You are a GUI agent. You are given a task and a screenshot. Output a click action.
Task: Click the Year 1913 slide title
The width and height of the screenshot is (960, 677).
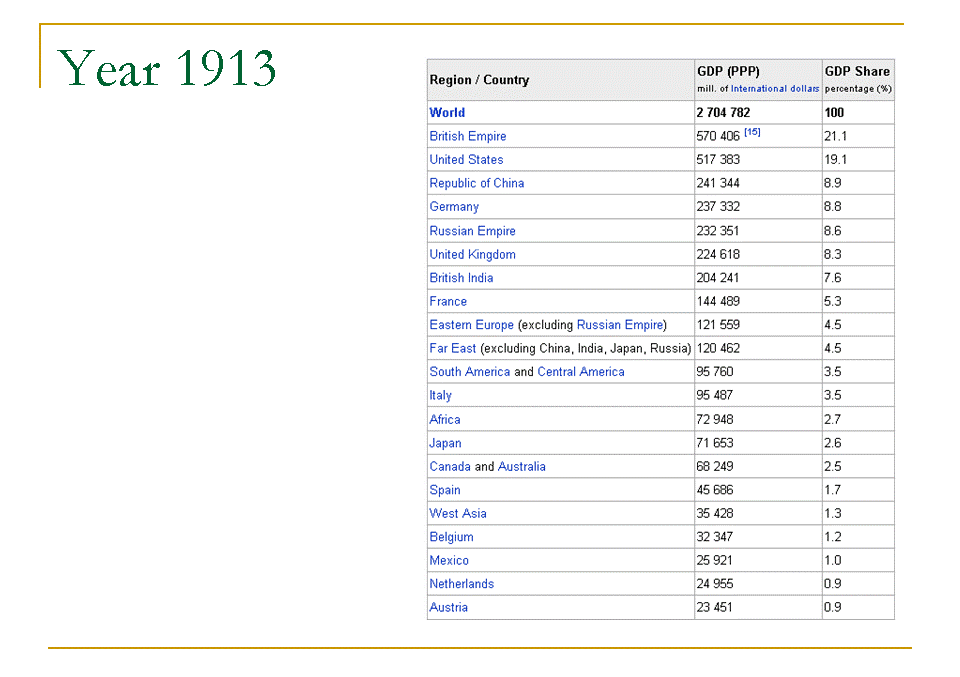[167, 69]
